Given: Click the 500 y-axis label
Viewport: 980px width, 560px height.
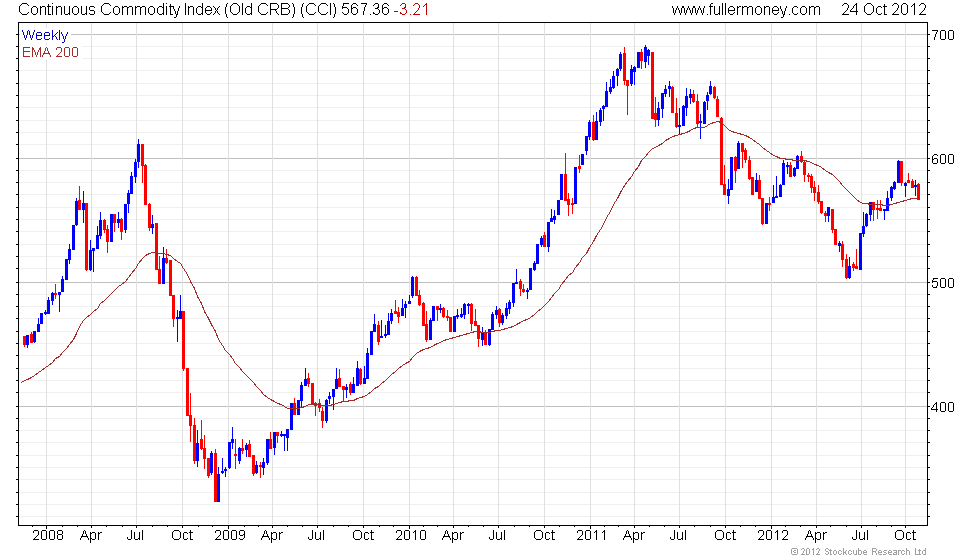Looking at the screenshot, I should [942, 282].
